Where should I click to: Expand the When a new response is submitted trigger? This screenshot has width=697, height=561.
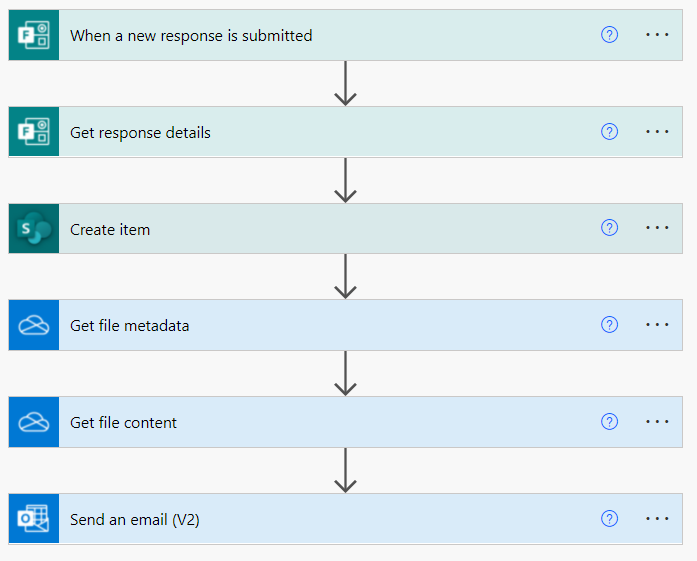pyautogui.click(x=300, y=35)
